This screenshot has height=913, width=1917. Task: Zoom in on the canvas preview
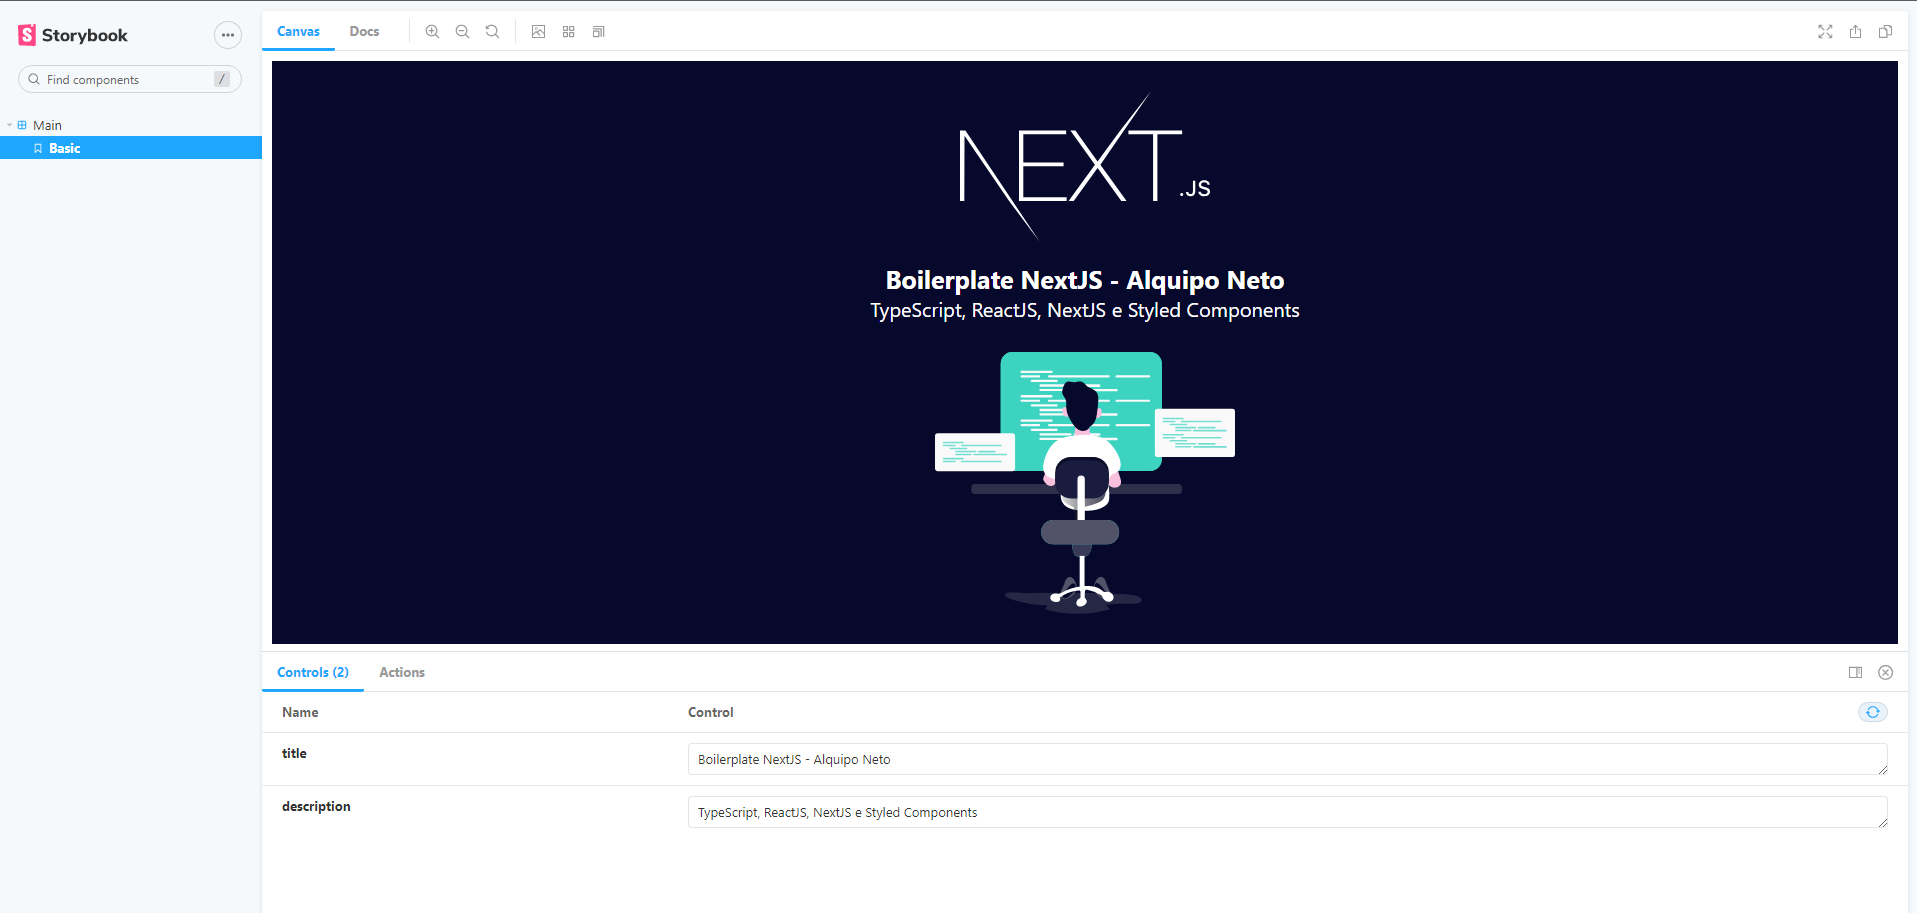coord(432,32)
